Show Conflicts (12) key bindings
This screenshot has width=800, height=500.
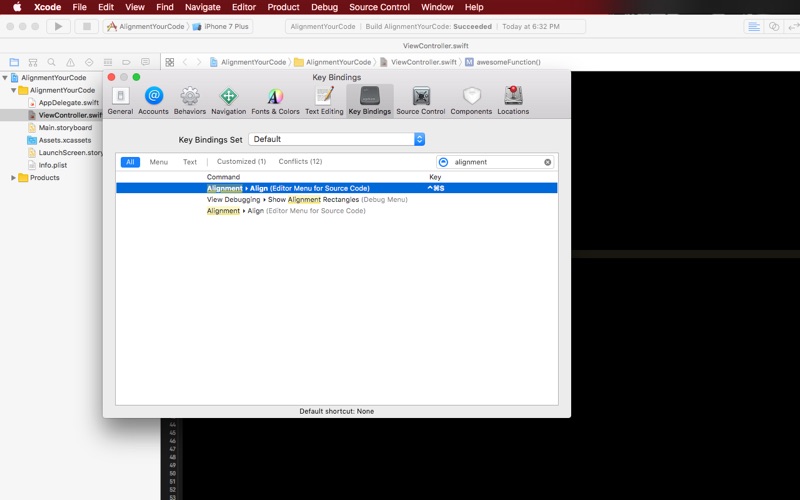pyautogui.click(x=301, y=161)
